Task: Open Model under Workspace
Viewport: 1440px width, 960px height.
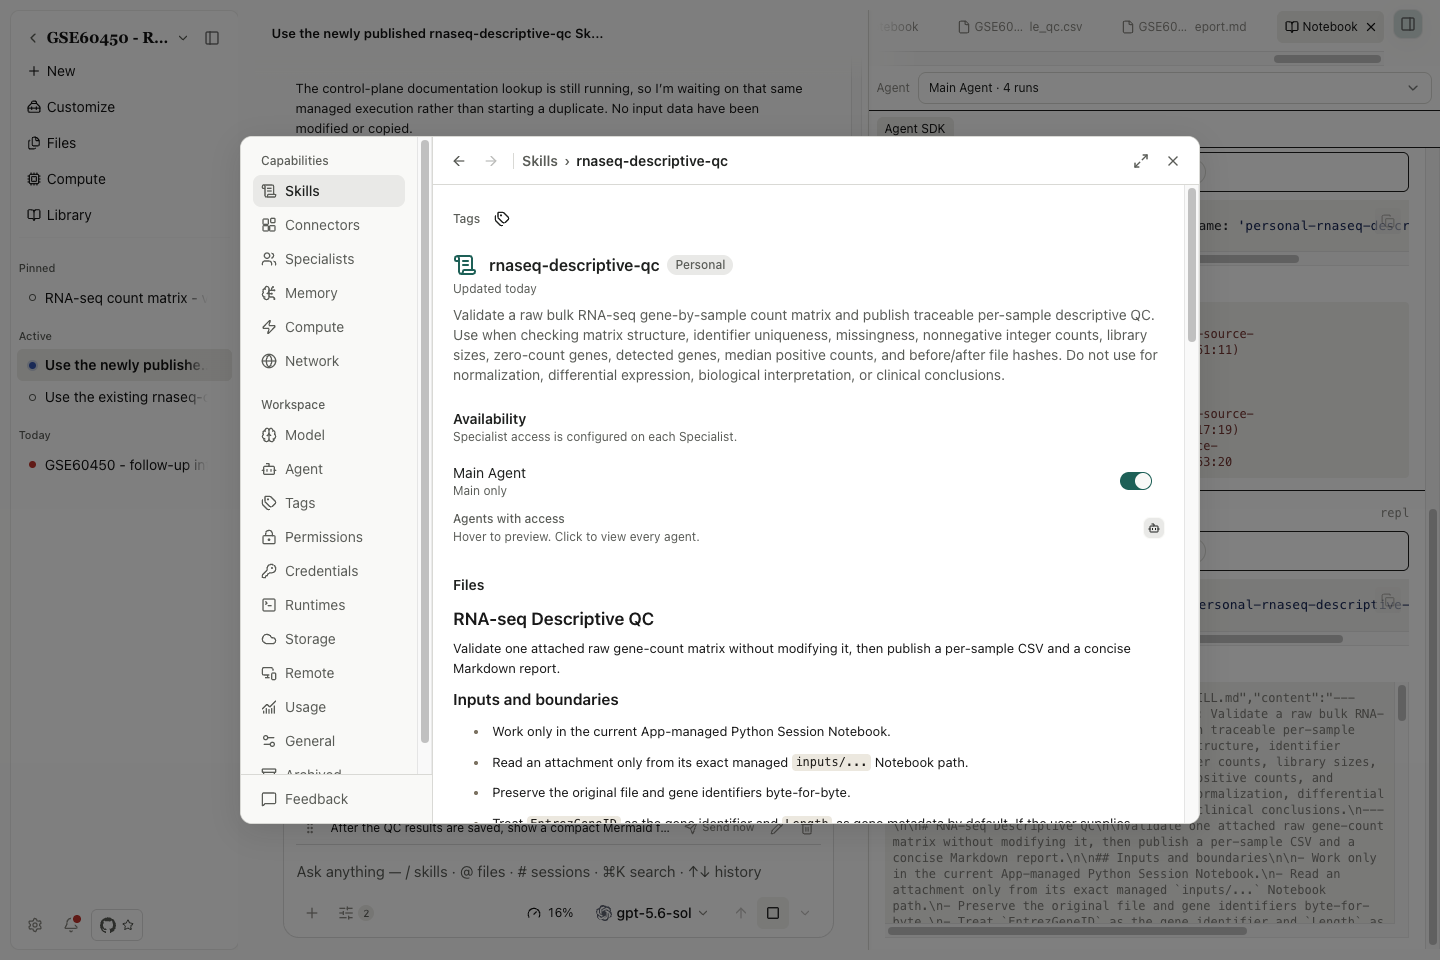Action: point(329,435)
